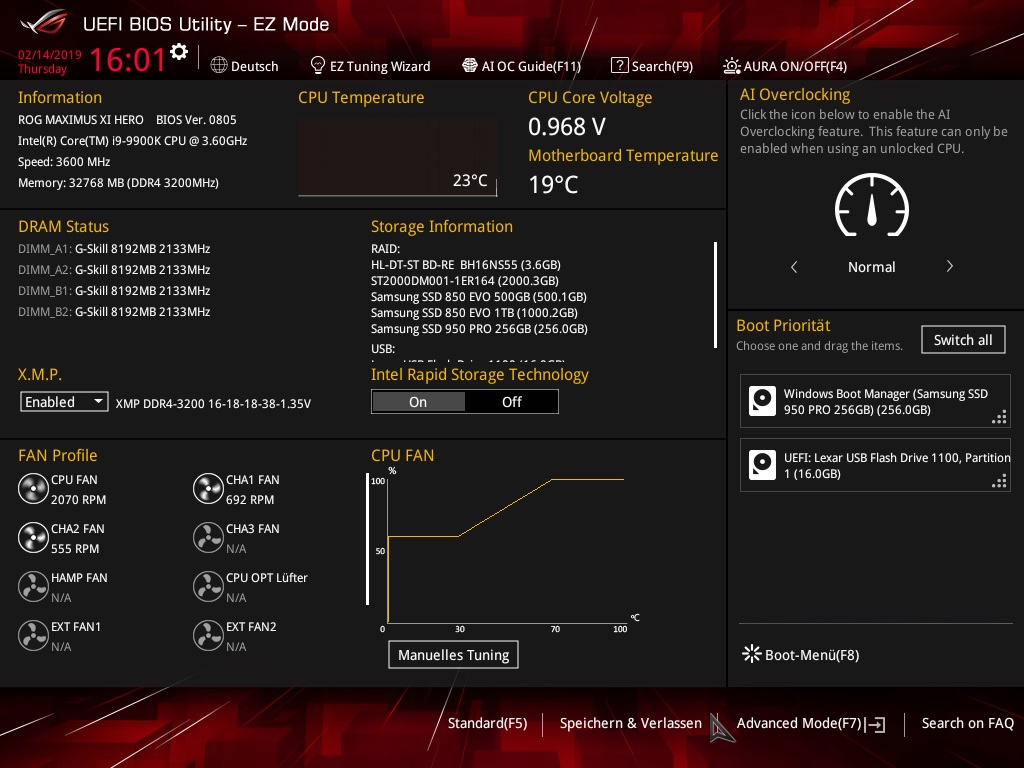Viewport: 1024px width, 768px height.
Task: Grab the Lexar USB entry drag handle
Action: pyautogui.click(x=999, y=481)
